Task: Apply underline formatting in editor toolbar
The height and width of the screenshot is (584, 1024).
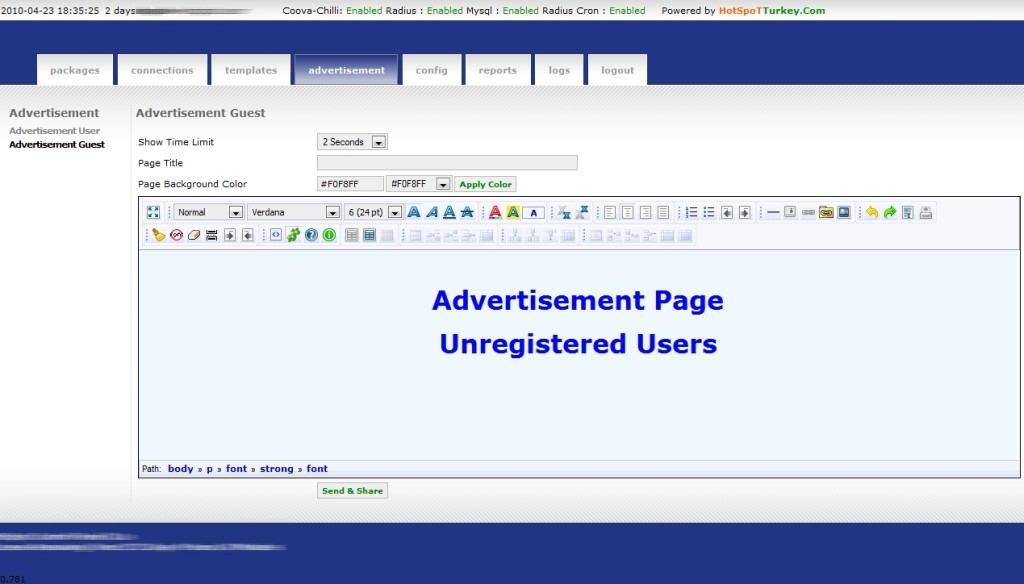Action: 449,212
